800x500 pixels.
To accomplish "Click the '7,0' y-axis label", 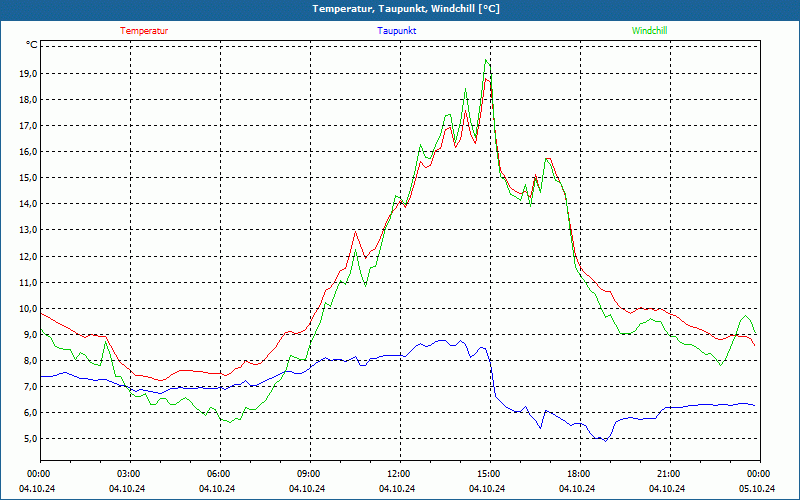I will (x=31, y=386).
